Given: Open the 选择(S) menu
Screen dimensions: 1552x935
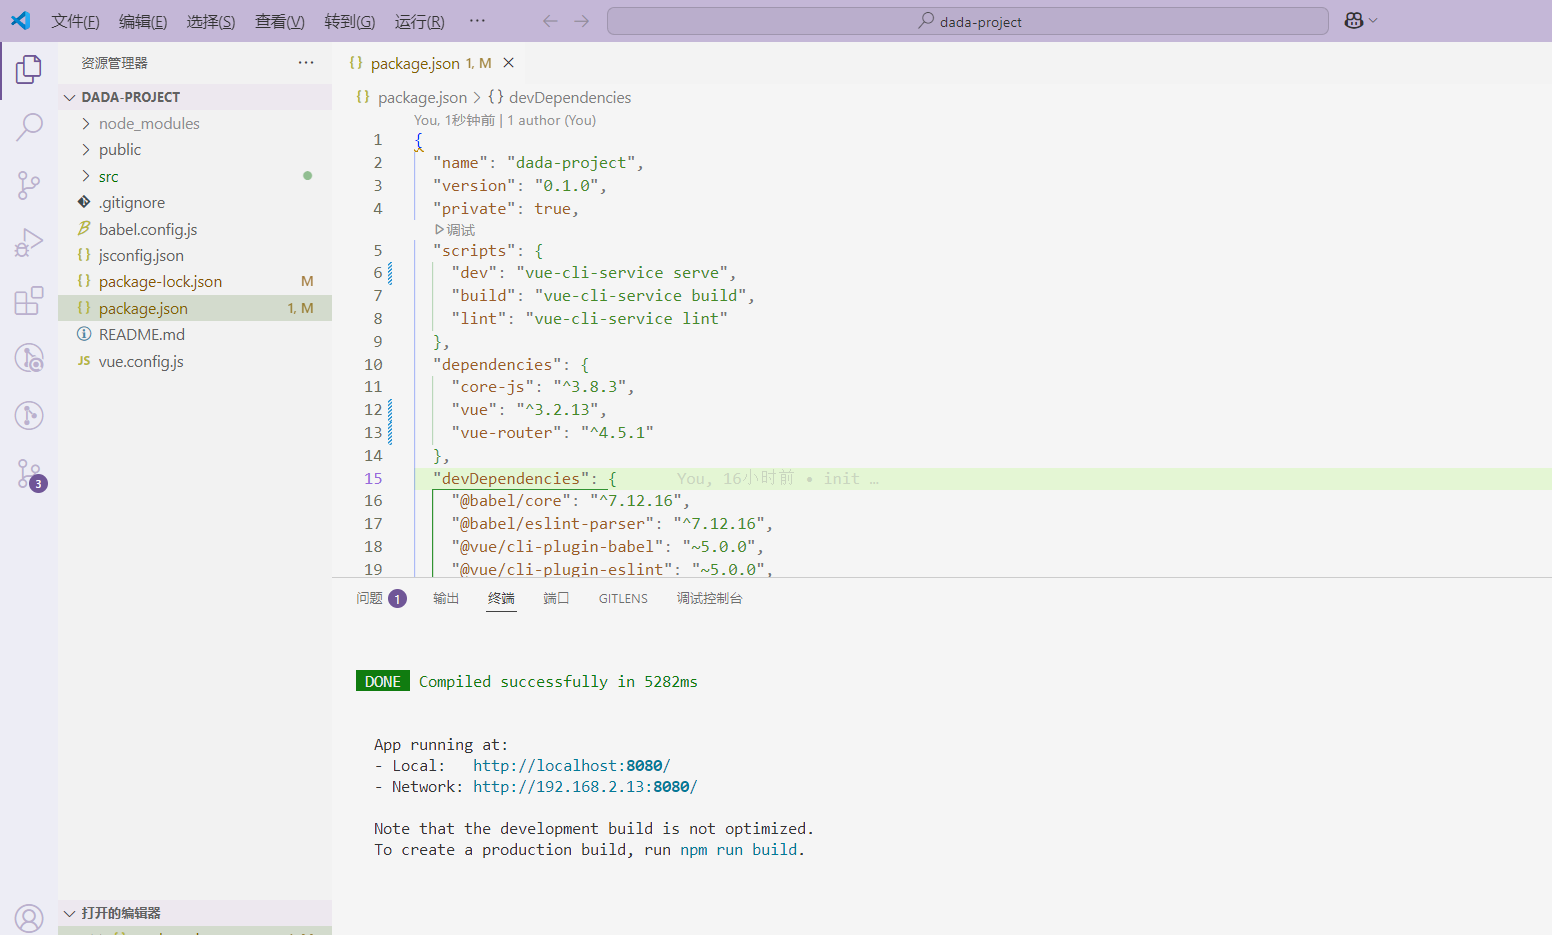Looking at the screenshot, I should (211, 21).
